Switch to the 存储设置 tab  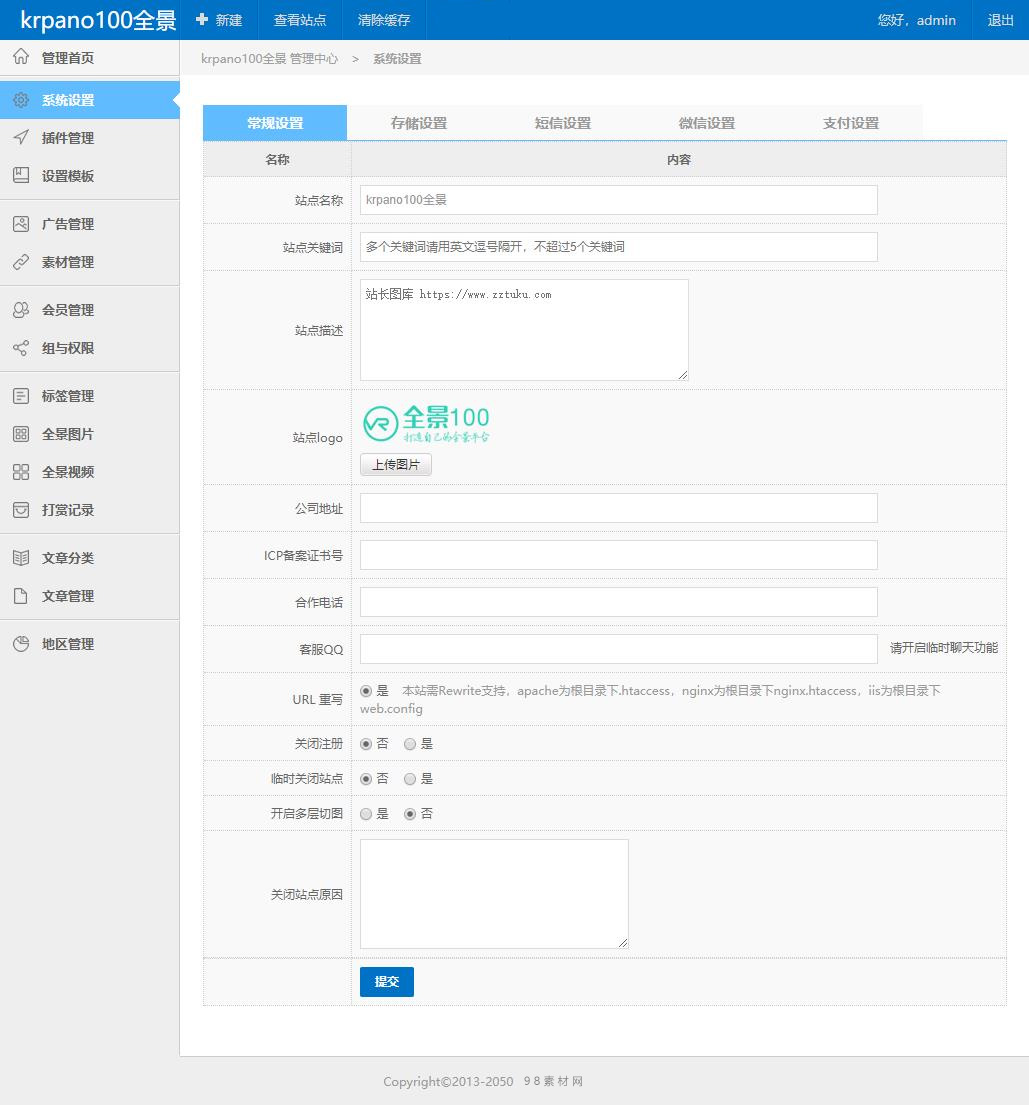tap(419, 123)
